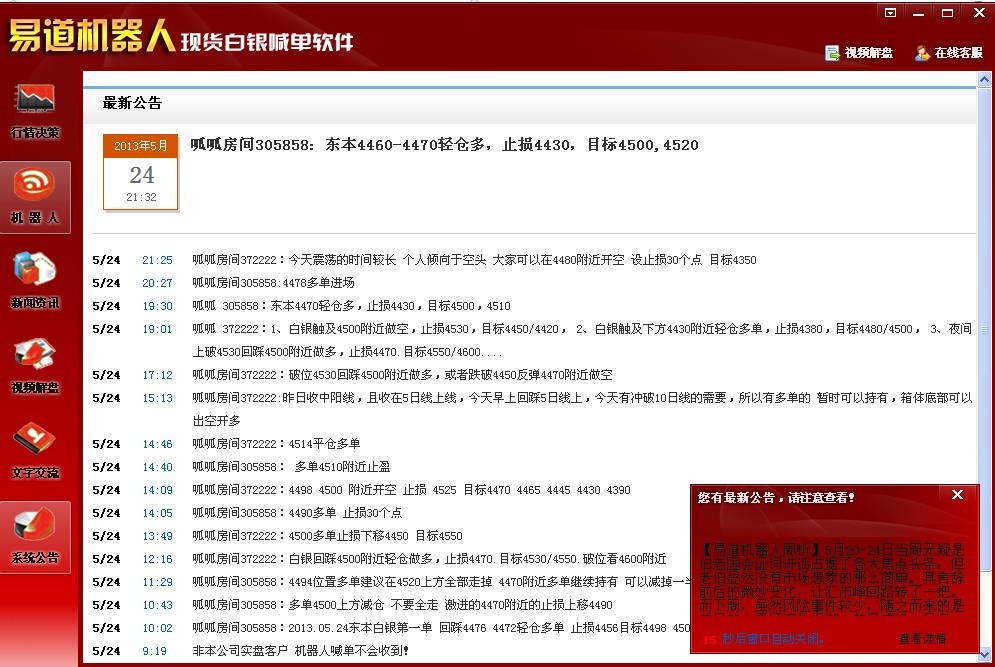Click the 视频解盘 icon at top right
The width and height of the screenshot is (995, 667).
point(858,55)
